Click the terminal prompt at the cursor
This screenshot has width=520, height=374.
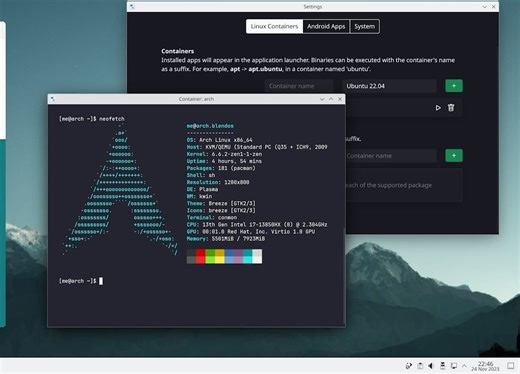[x=101, y=281]
